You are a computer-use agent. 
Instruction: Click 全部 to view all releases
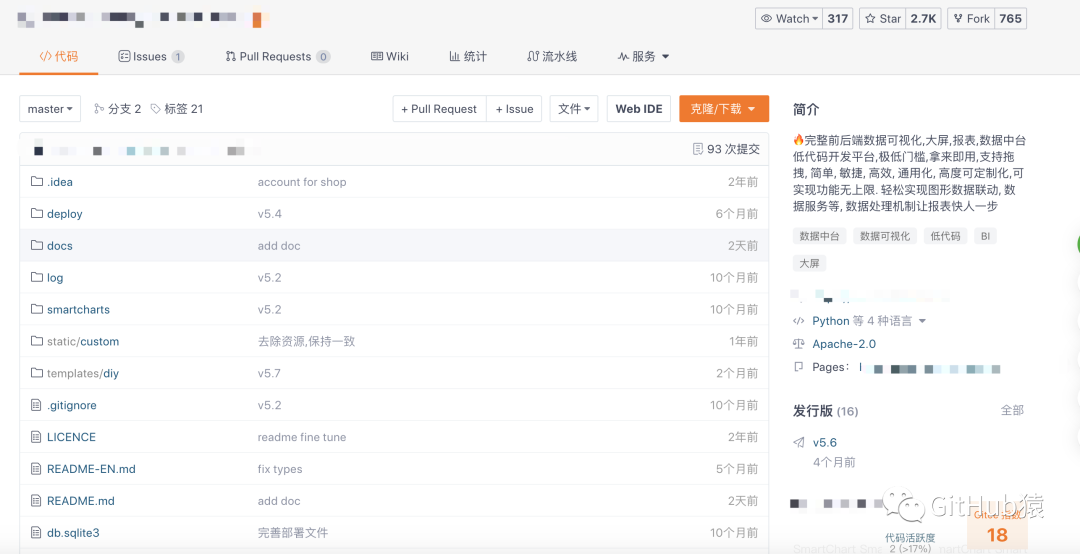click(x=1012, y=411)
